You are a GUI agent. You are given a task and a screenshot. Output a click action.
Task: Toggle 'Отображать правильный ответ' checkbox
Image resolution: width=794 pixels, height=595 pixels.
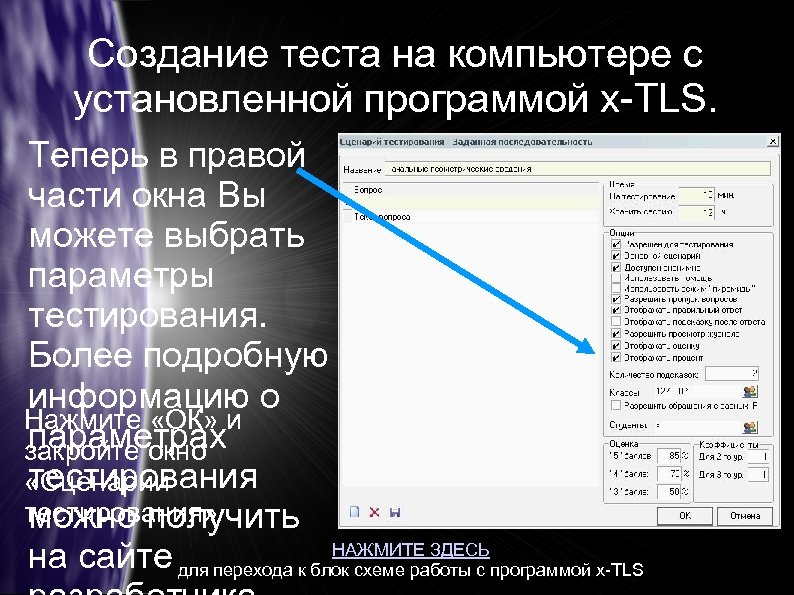616,310
